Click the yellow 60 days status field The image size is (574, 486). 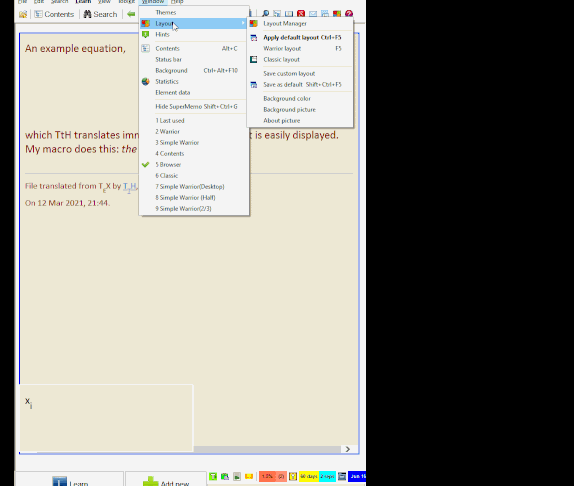(x=309, y=476)
